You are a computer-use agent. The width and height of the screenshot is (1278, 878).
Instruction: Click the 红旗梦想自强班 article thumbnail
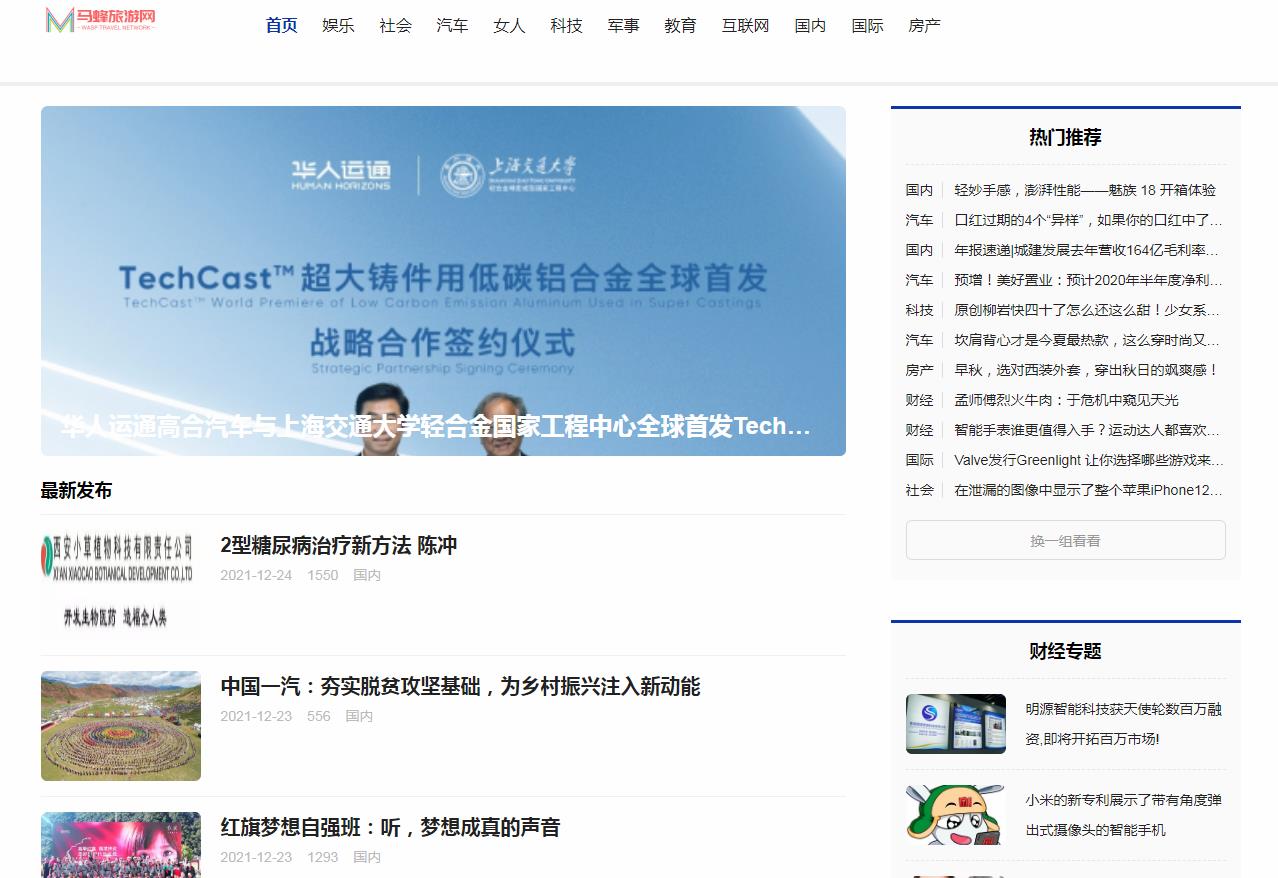[x=120, y=845]
